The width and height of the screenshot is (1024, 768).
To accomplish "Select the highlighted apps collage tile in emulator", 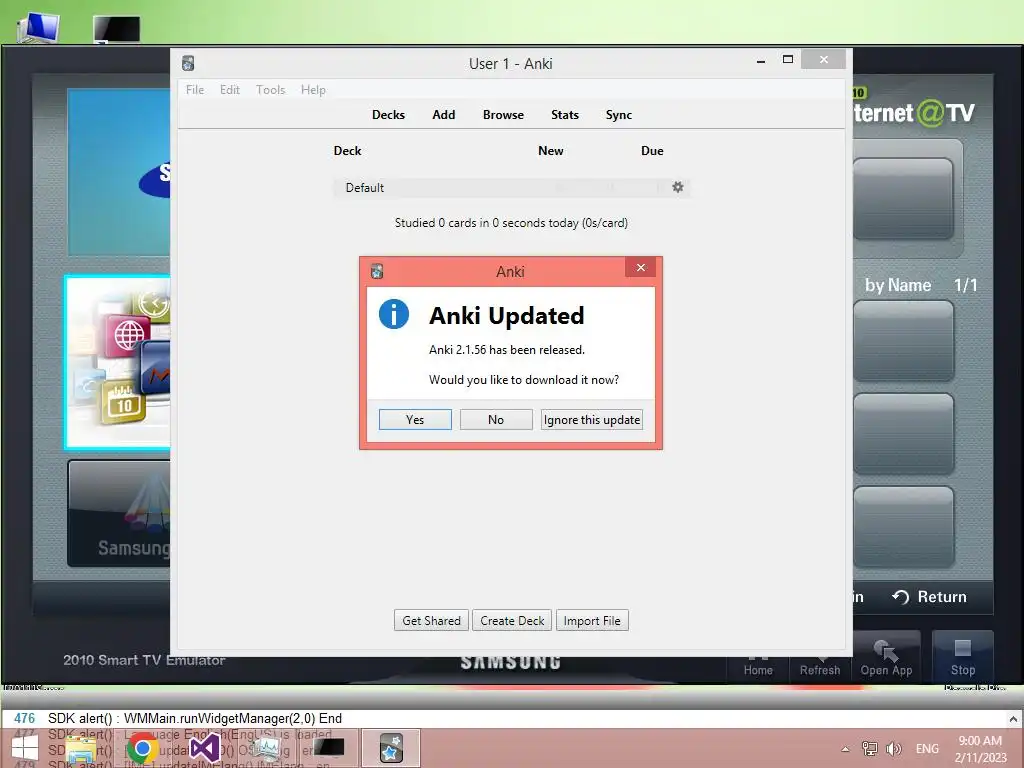I will (x=119, y=363).
